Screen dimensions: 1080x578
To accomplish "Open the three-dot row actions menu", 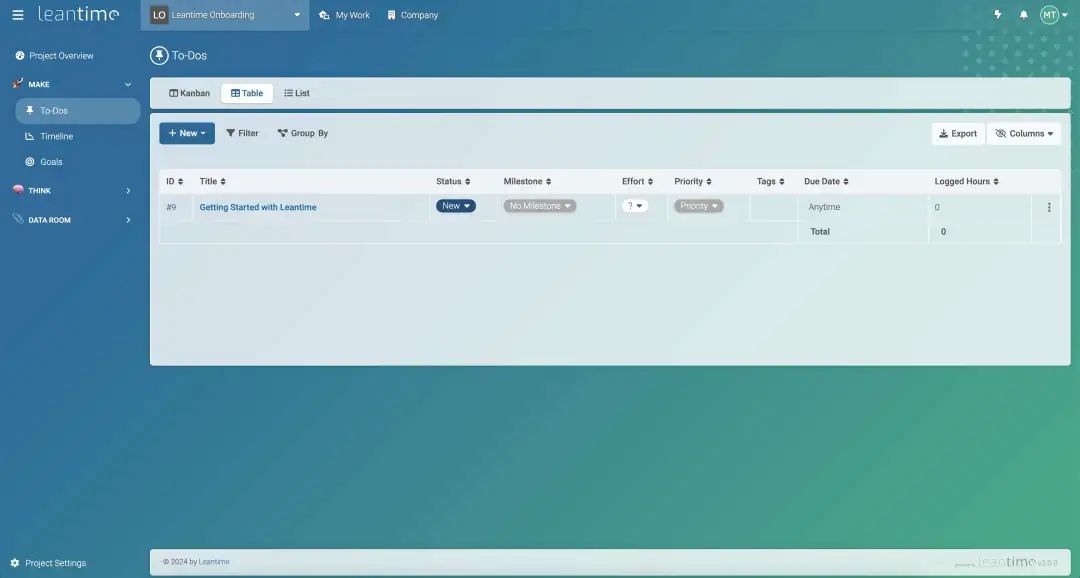I will [x=1049, y=207].
